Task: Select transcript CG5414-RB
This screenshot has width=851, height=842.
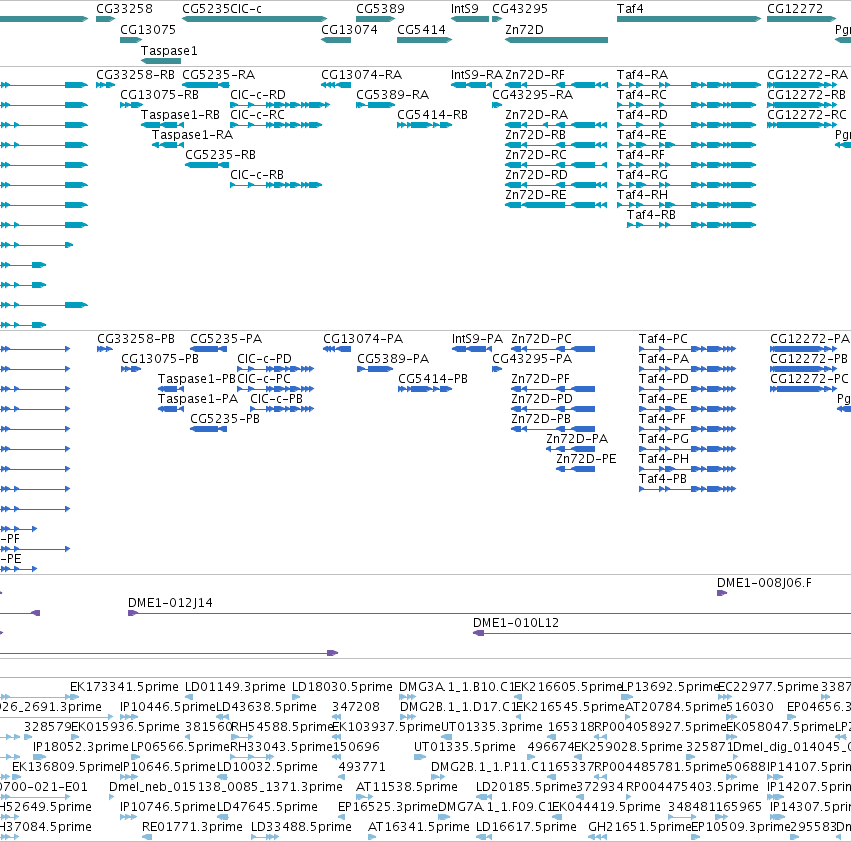Action: pyautogui.click(x=432, y=115)
